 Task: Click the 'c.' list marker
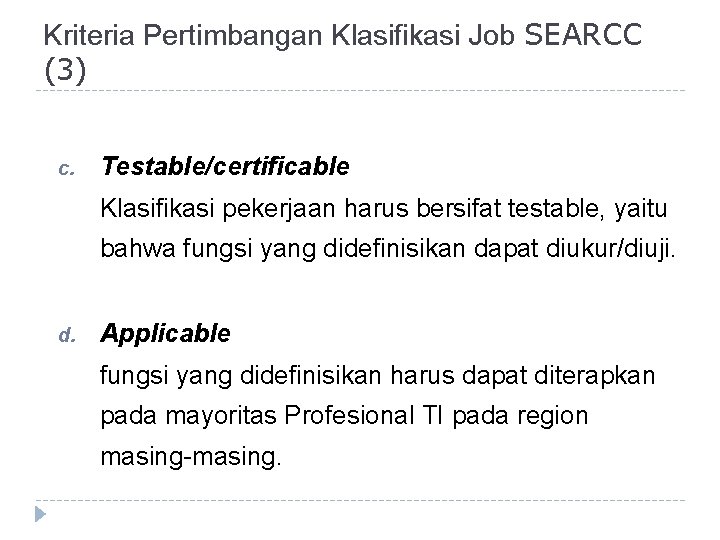click(67, 169)
